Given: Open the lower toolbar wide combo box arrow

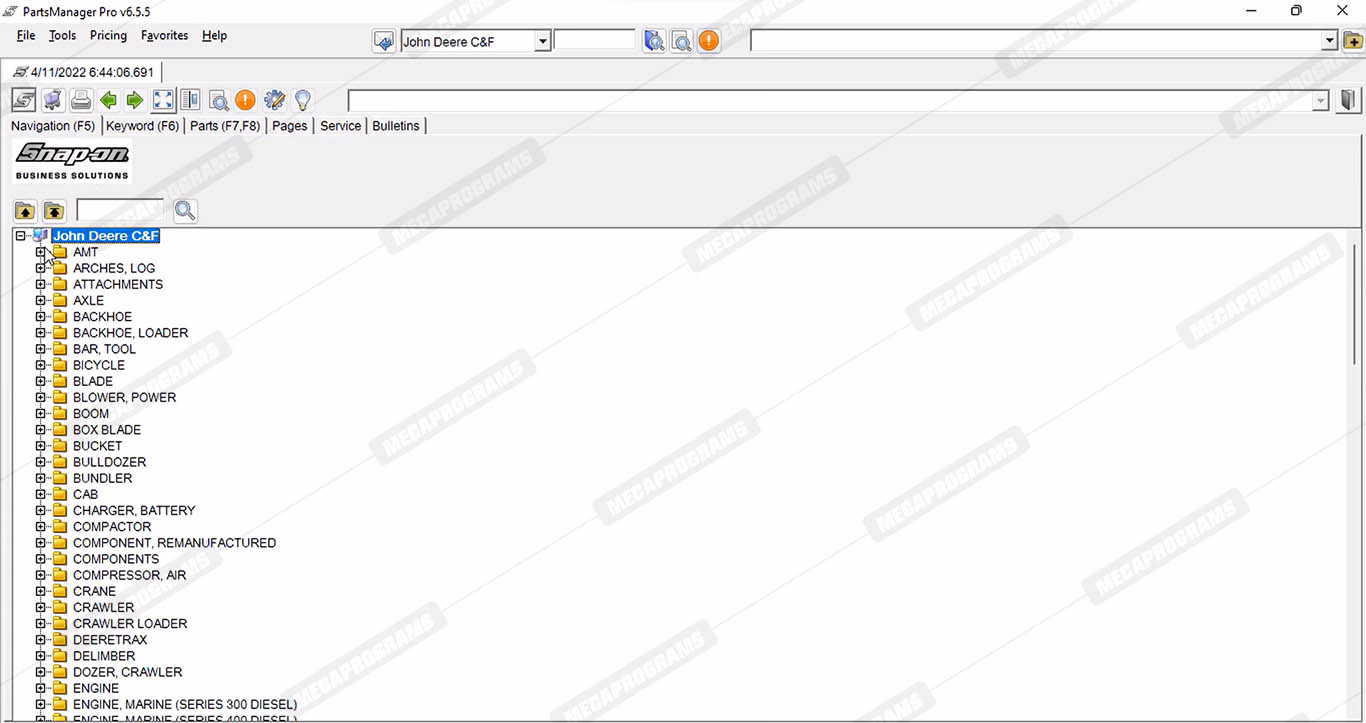Looking at the screenshot, I should tap(1321, 101).
